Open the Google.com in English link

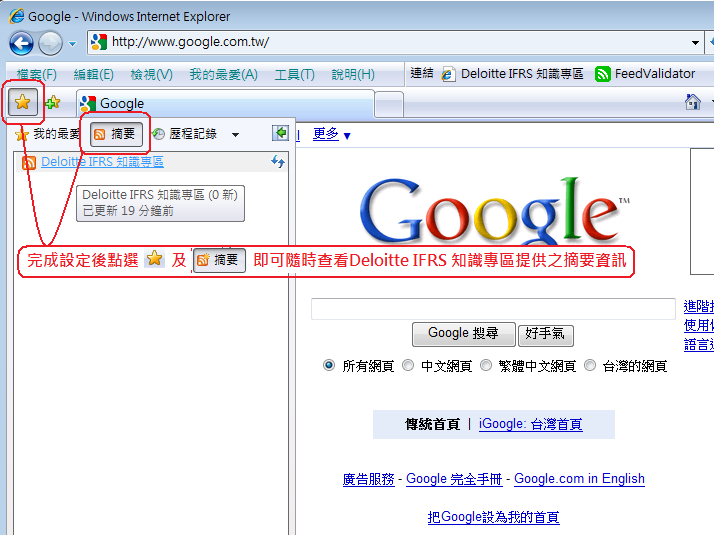[580, 479]
